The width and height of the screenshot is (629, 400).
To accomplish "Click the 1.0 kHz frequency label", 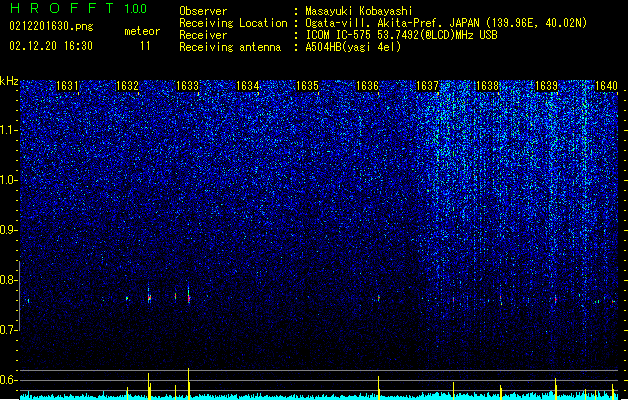I will (x=9, y=180).
